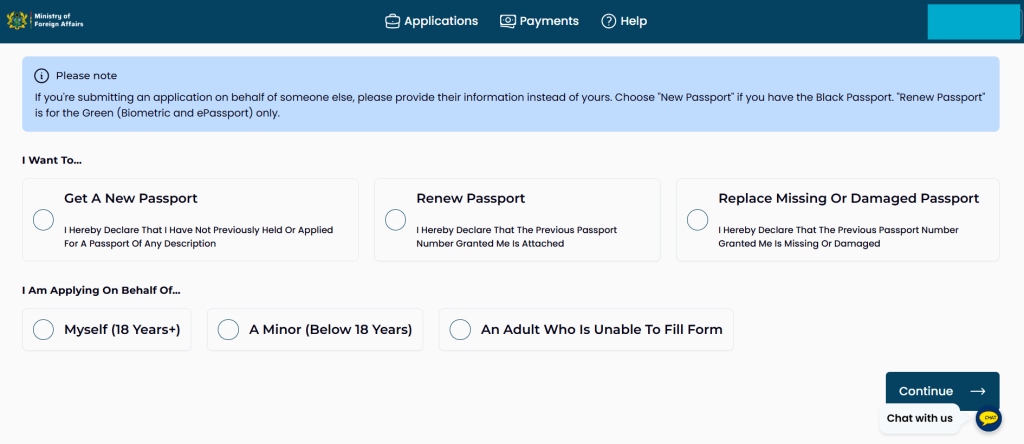
Task: Go to the Payments menu item
Action: point(549,21)
